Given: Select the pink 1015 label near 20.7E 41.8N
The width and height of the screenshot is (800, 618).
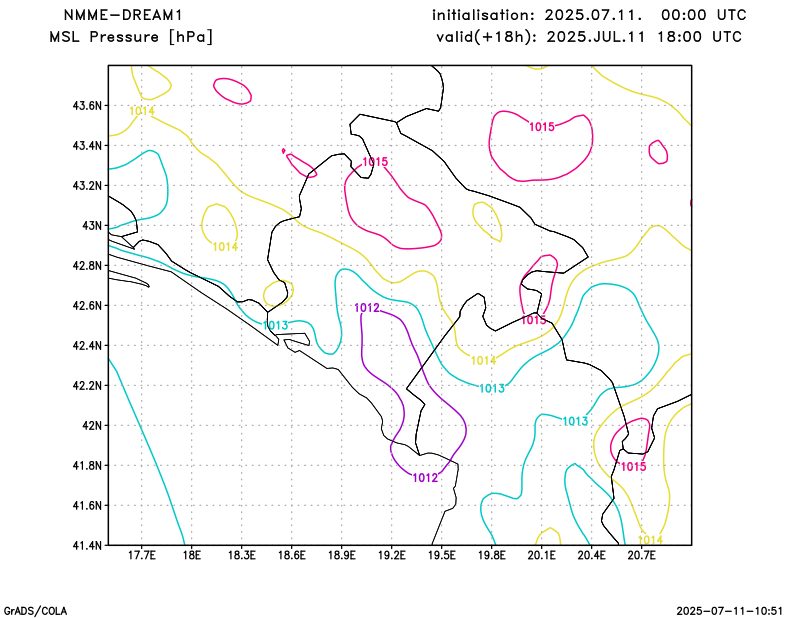Looking at the screenshot, I should click(634, 466).
